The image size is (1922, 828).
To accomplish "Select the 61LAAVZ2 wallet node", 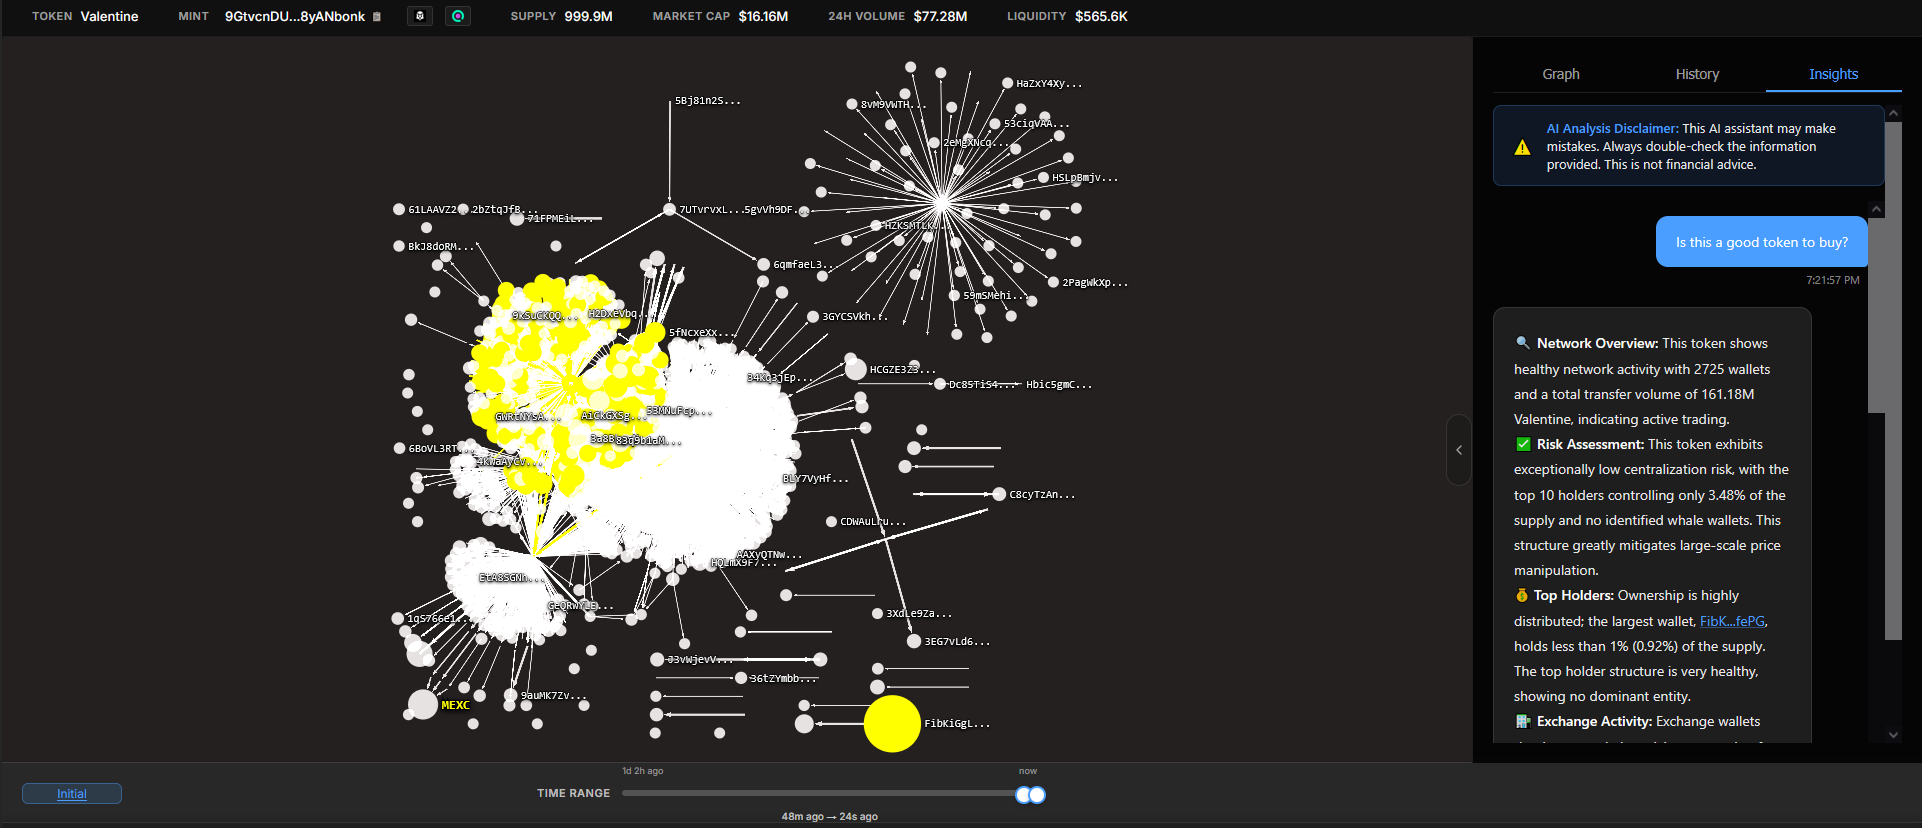I will tap(399, 209).
